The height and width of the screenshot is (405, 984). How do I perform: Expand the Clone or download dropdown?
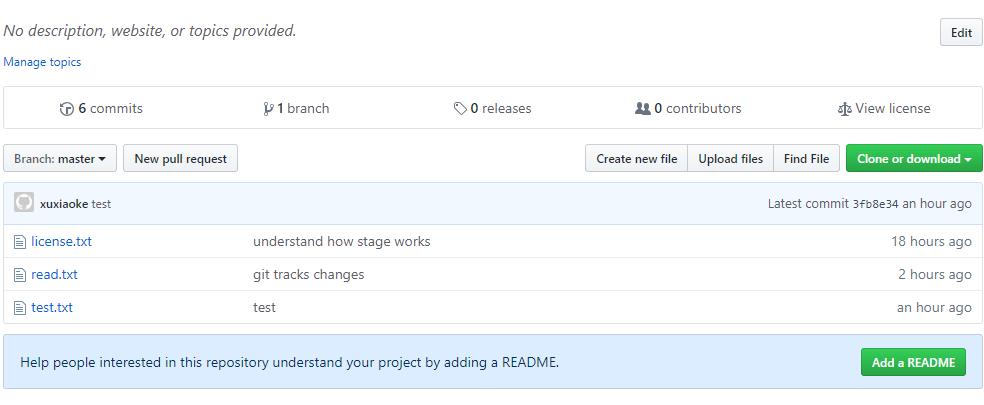coord(914,159)
